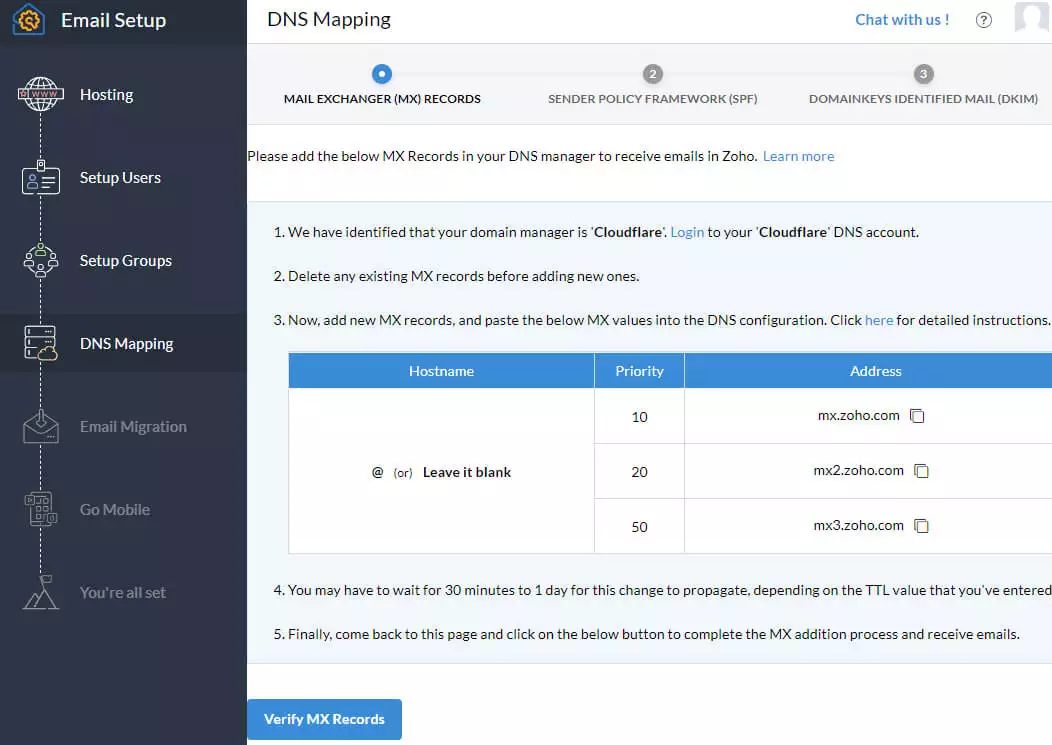Screen dimensions: 1052x745
Task: Select the Mail Exchanger MX Records step
Action: (382, 75)
